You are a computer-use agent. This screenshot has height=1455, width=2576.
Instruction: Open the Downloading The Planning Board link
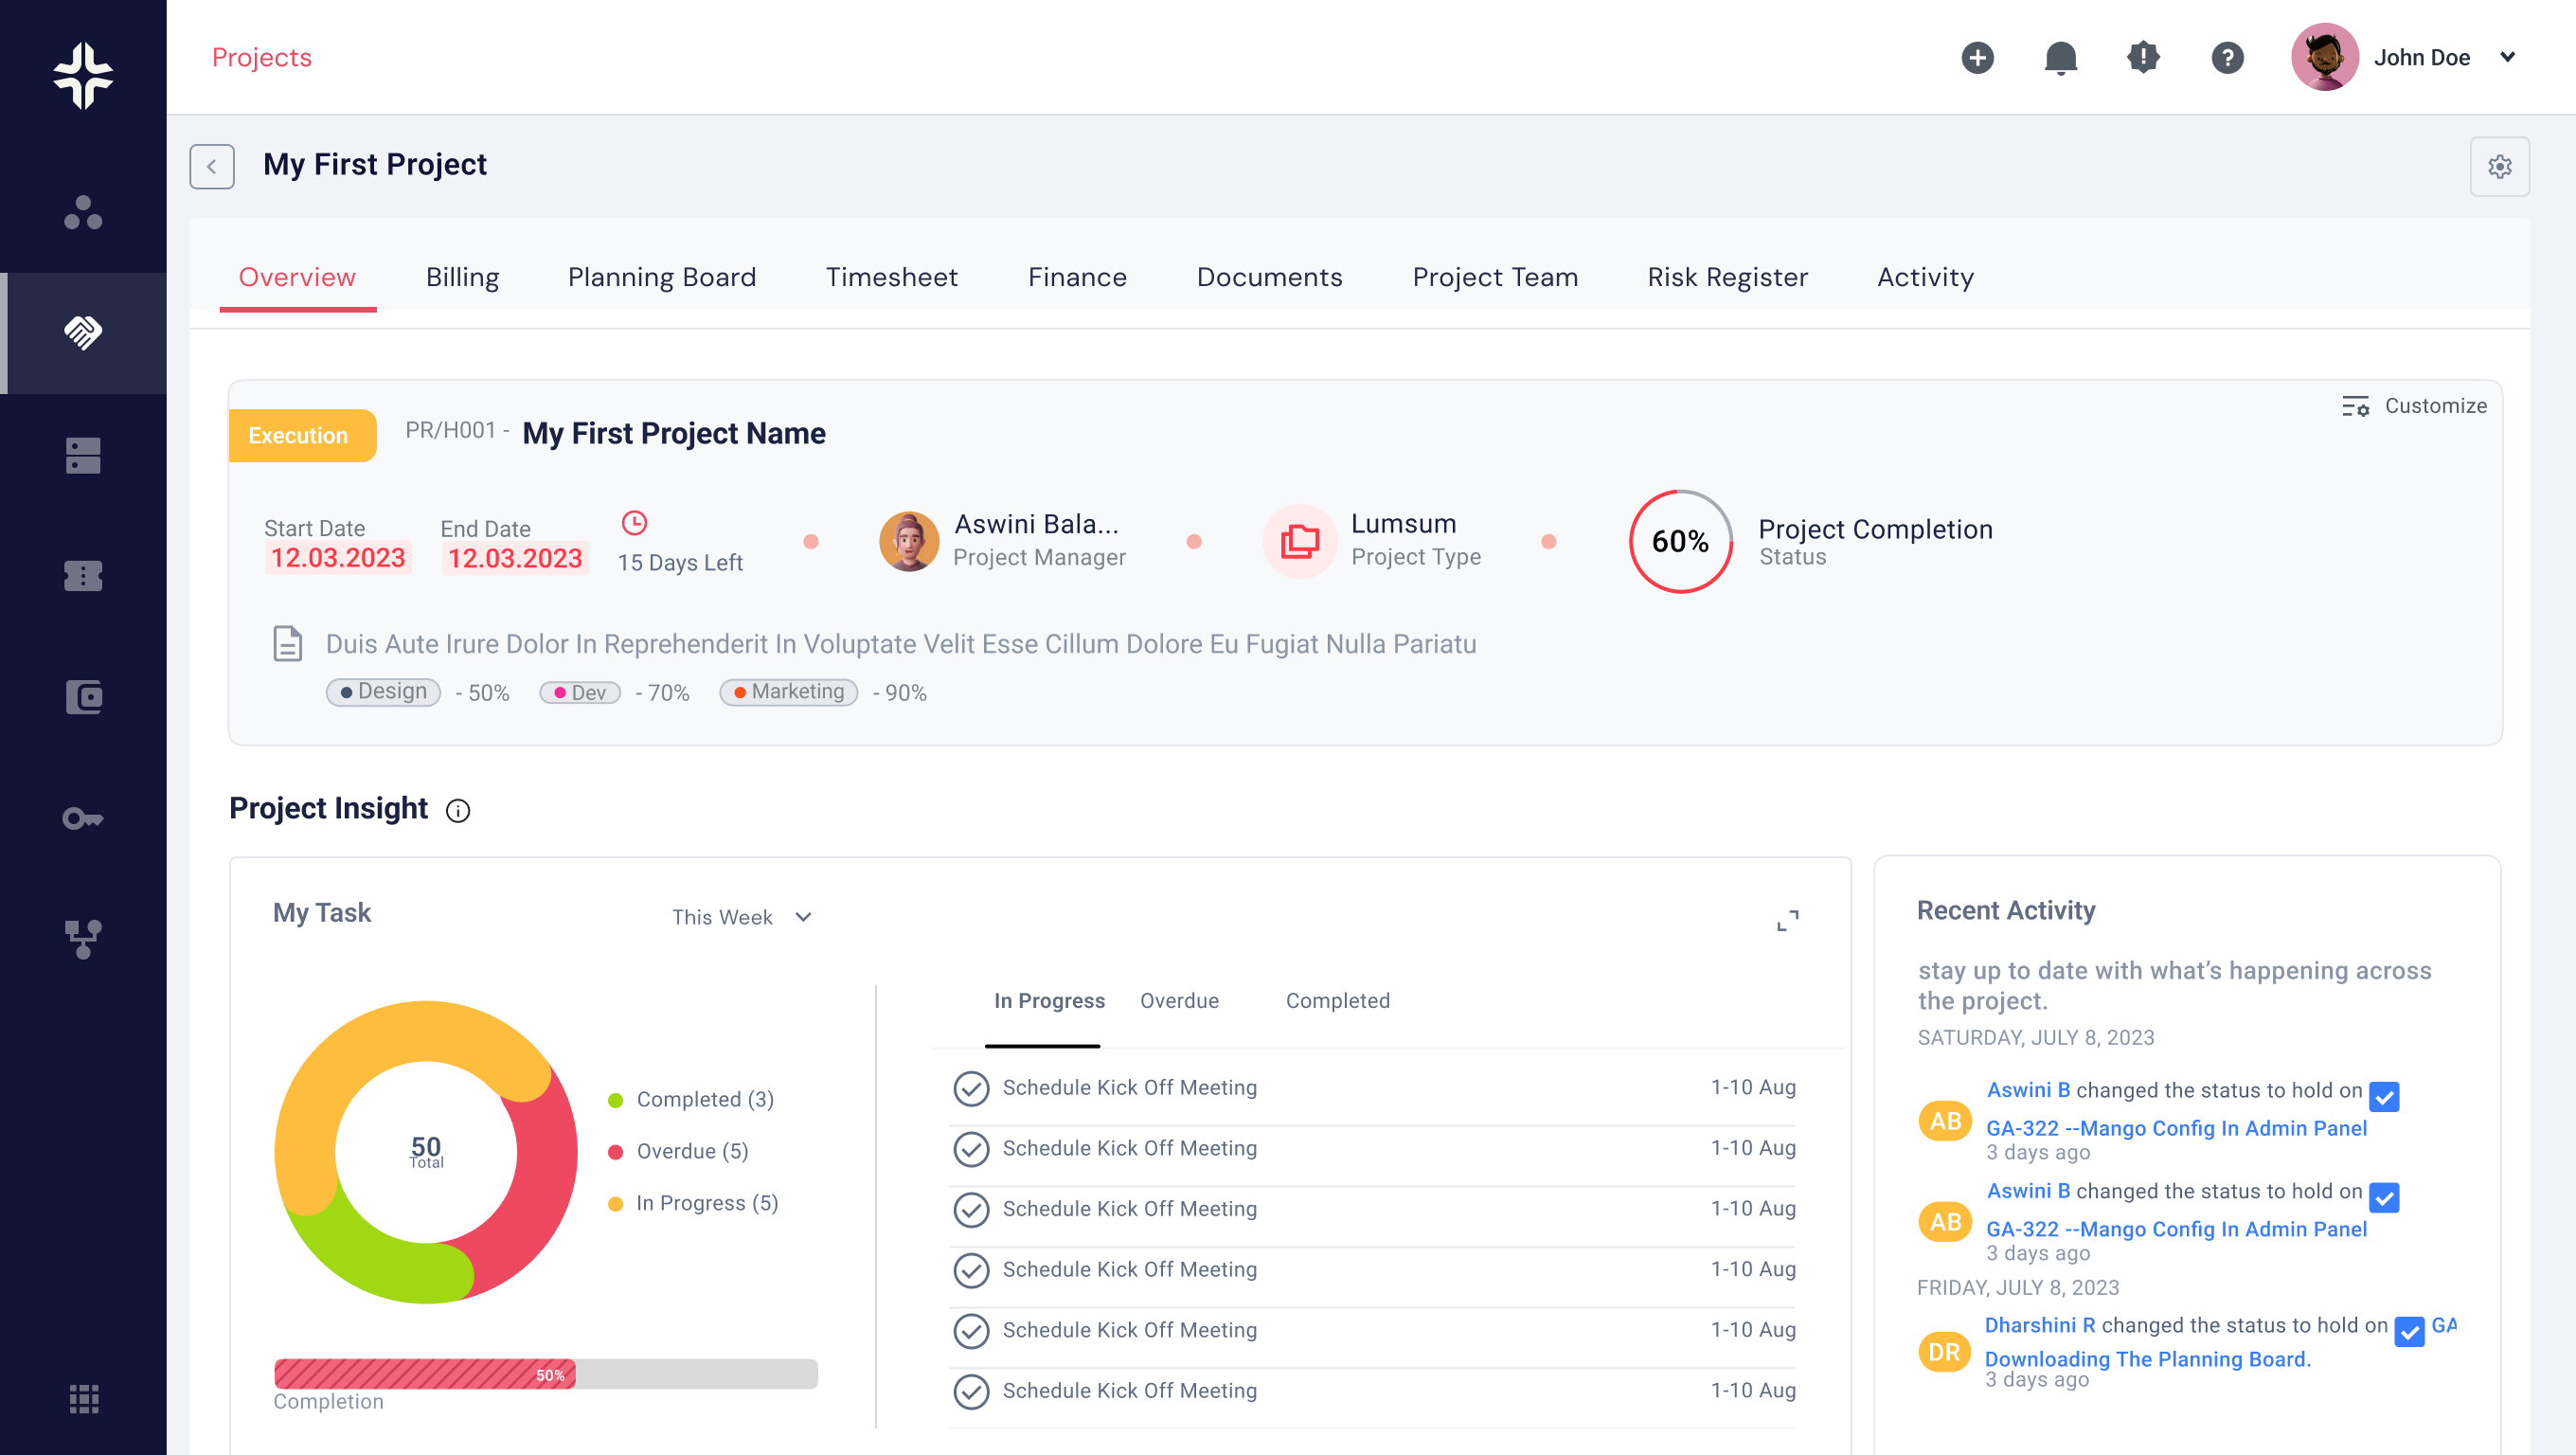click(x=2147, y=1359)
